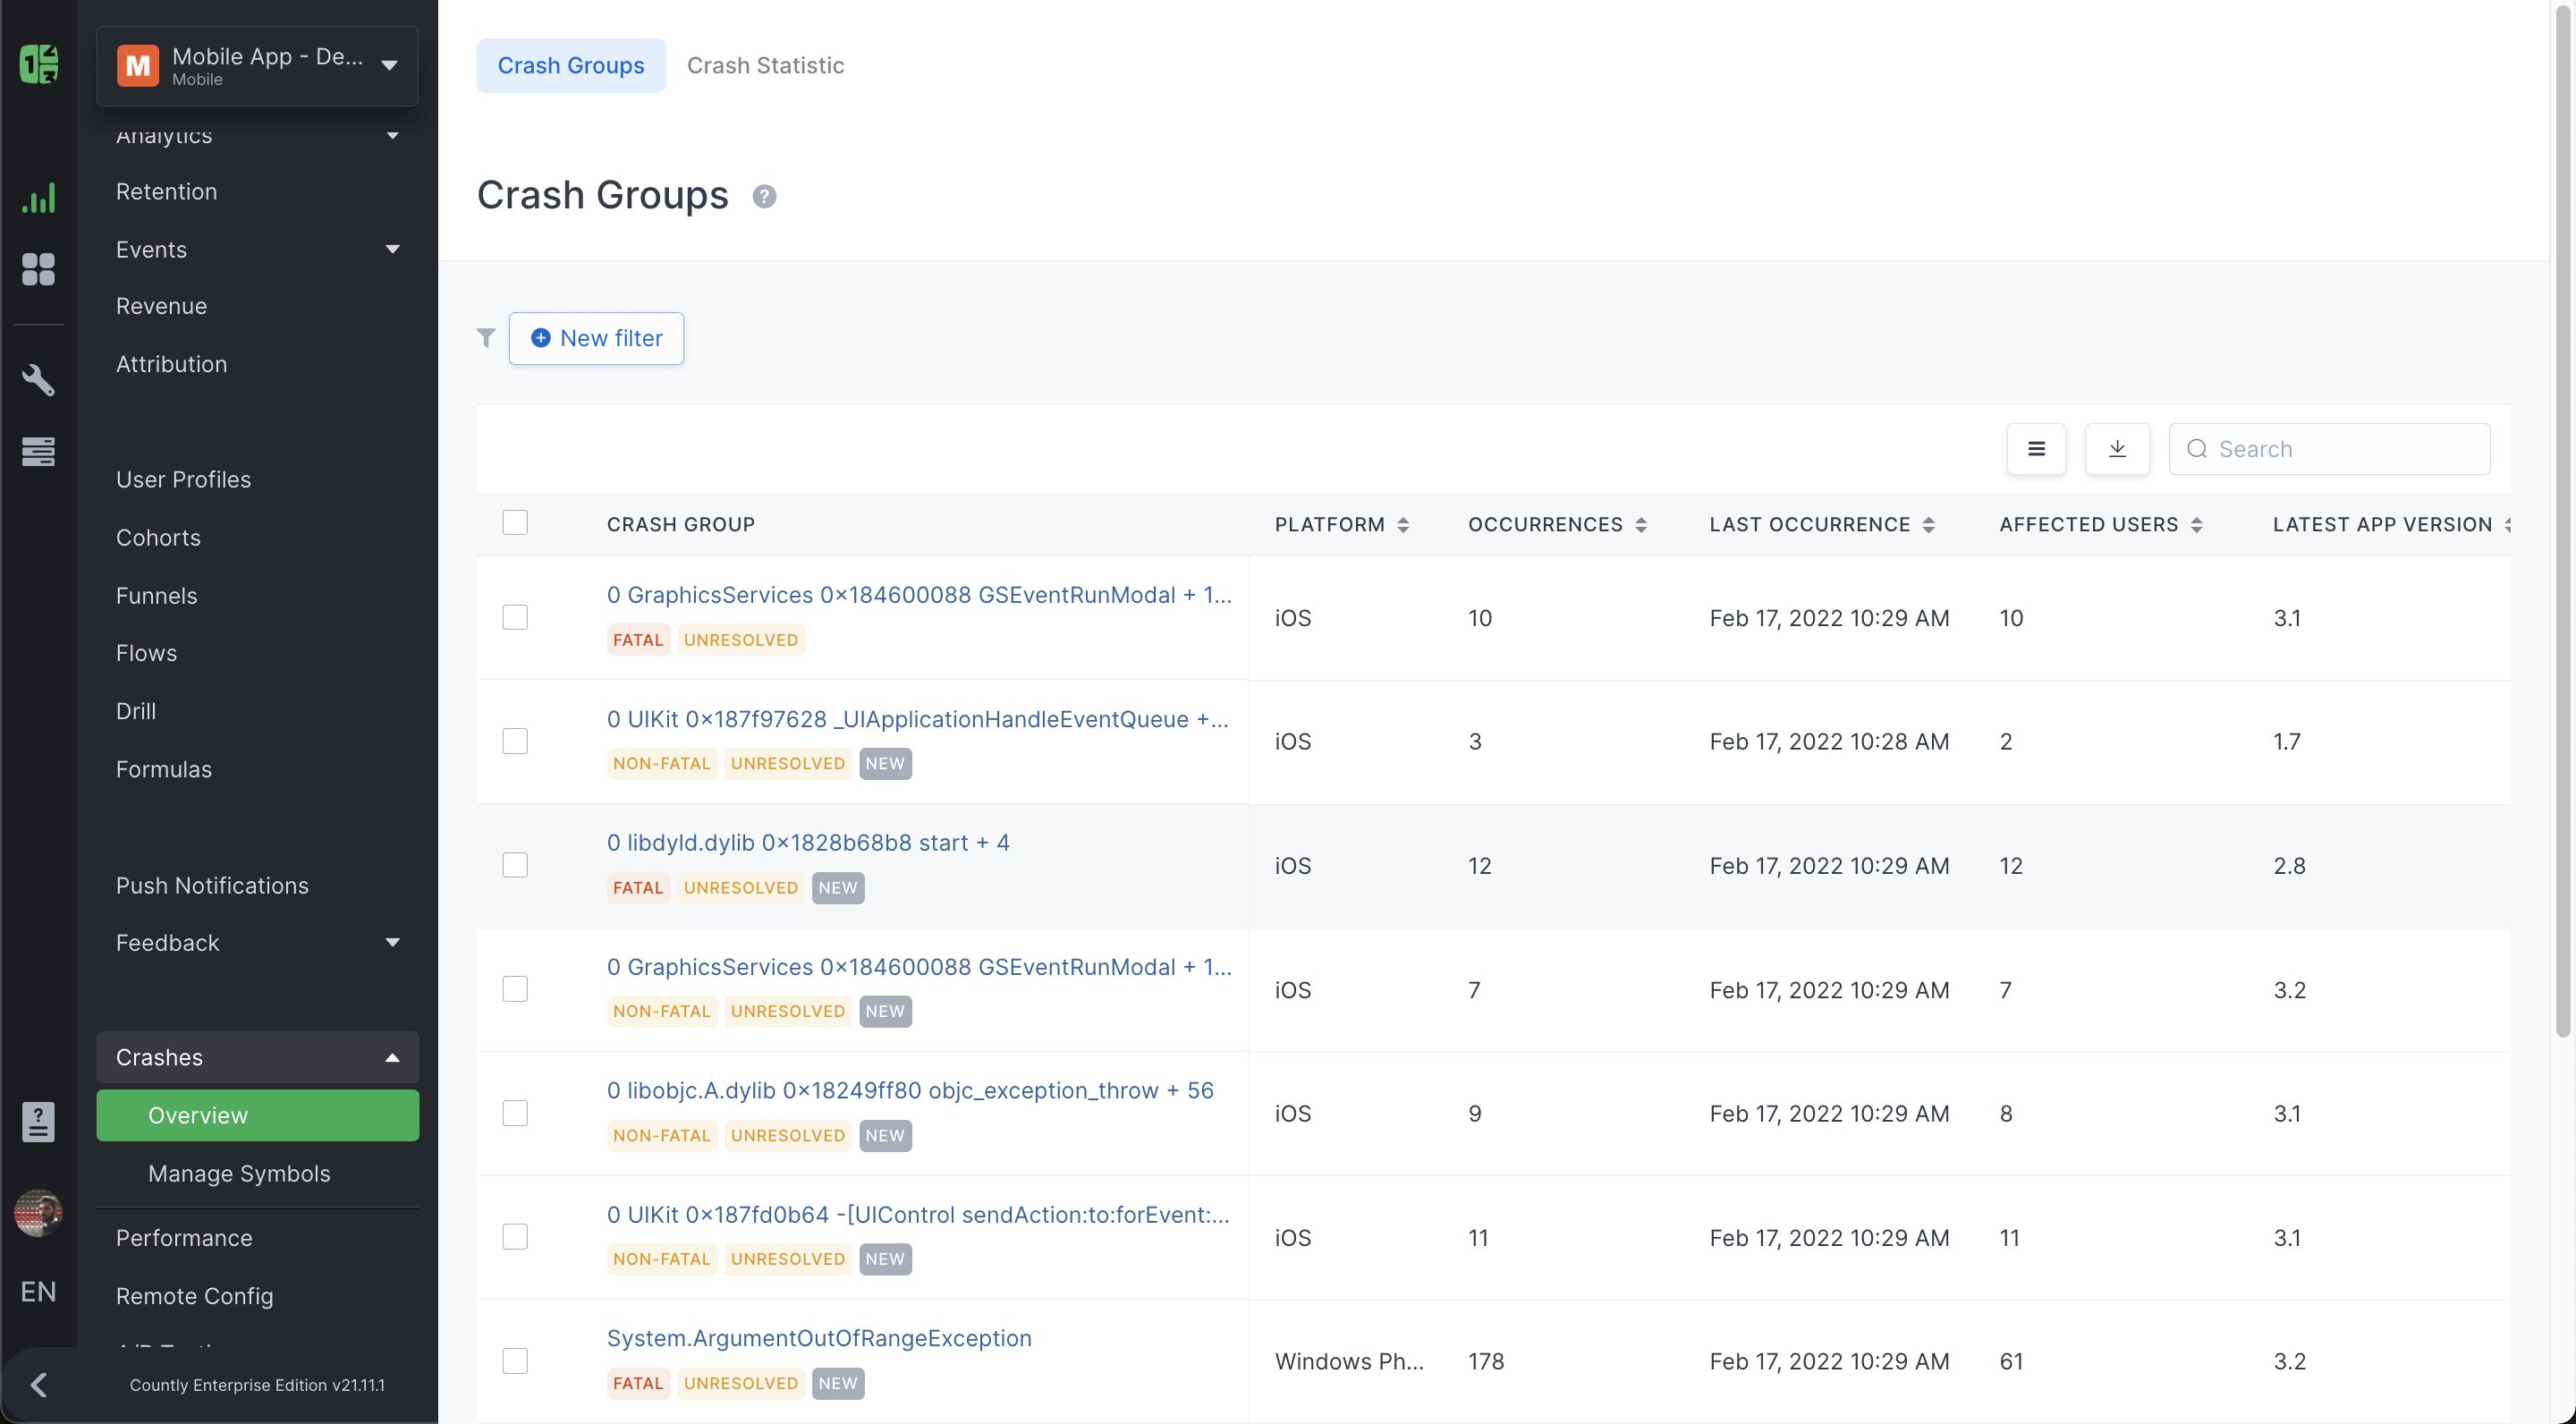
Task: Open Remote Config in sidebar
Action: click(x=194, y=1296)
